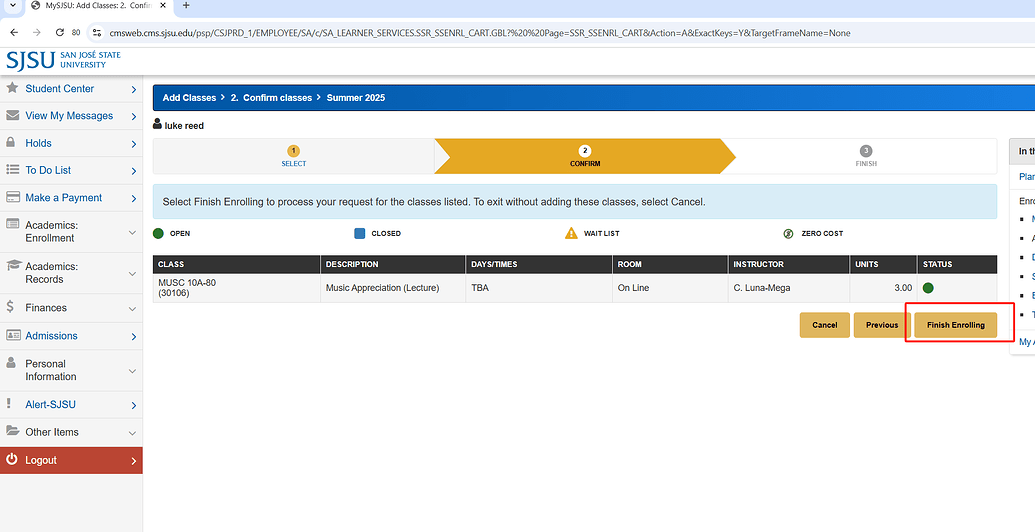Expand the Finances sidebar section
The height and width of the screenshot is (532, 1035).
pos(70,308)
